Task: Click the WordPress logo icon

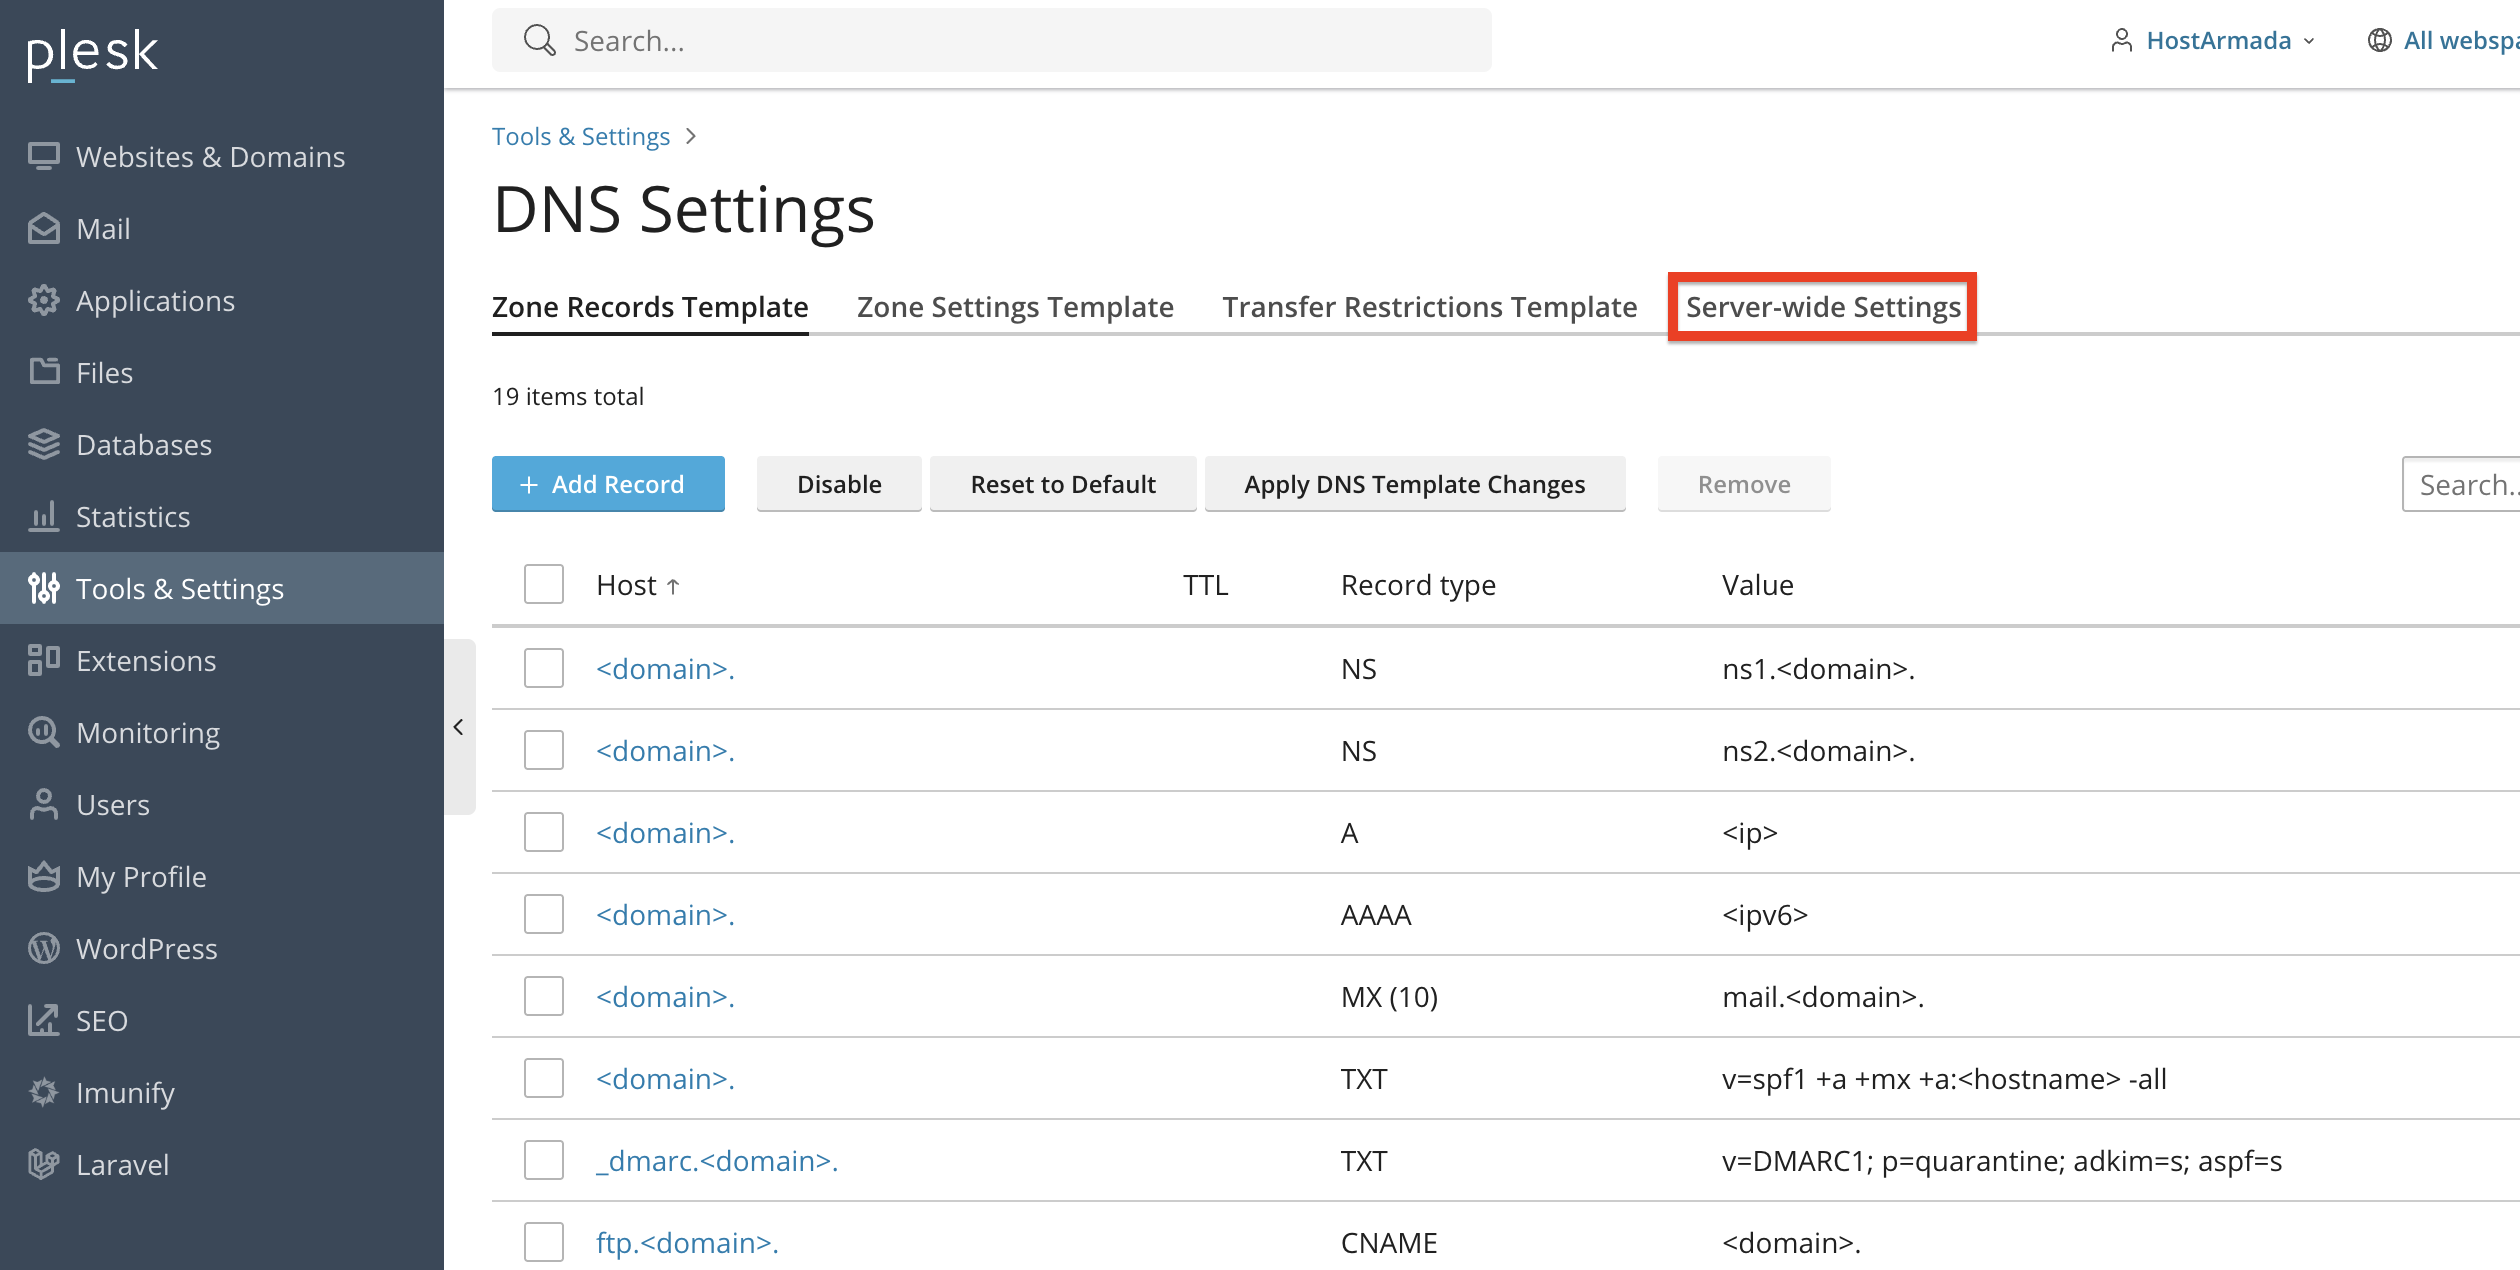Action: coord(43,948)
